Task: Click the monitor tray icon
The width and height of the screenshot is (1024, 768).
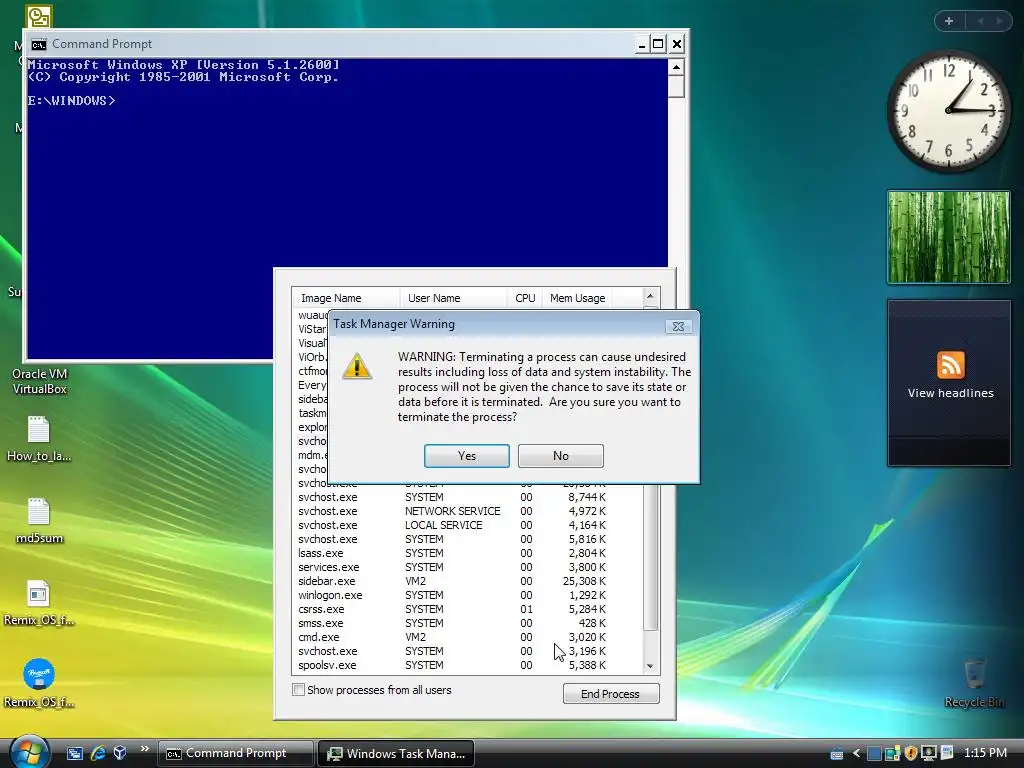Action: [928, 754]
